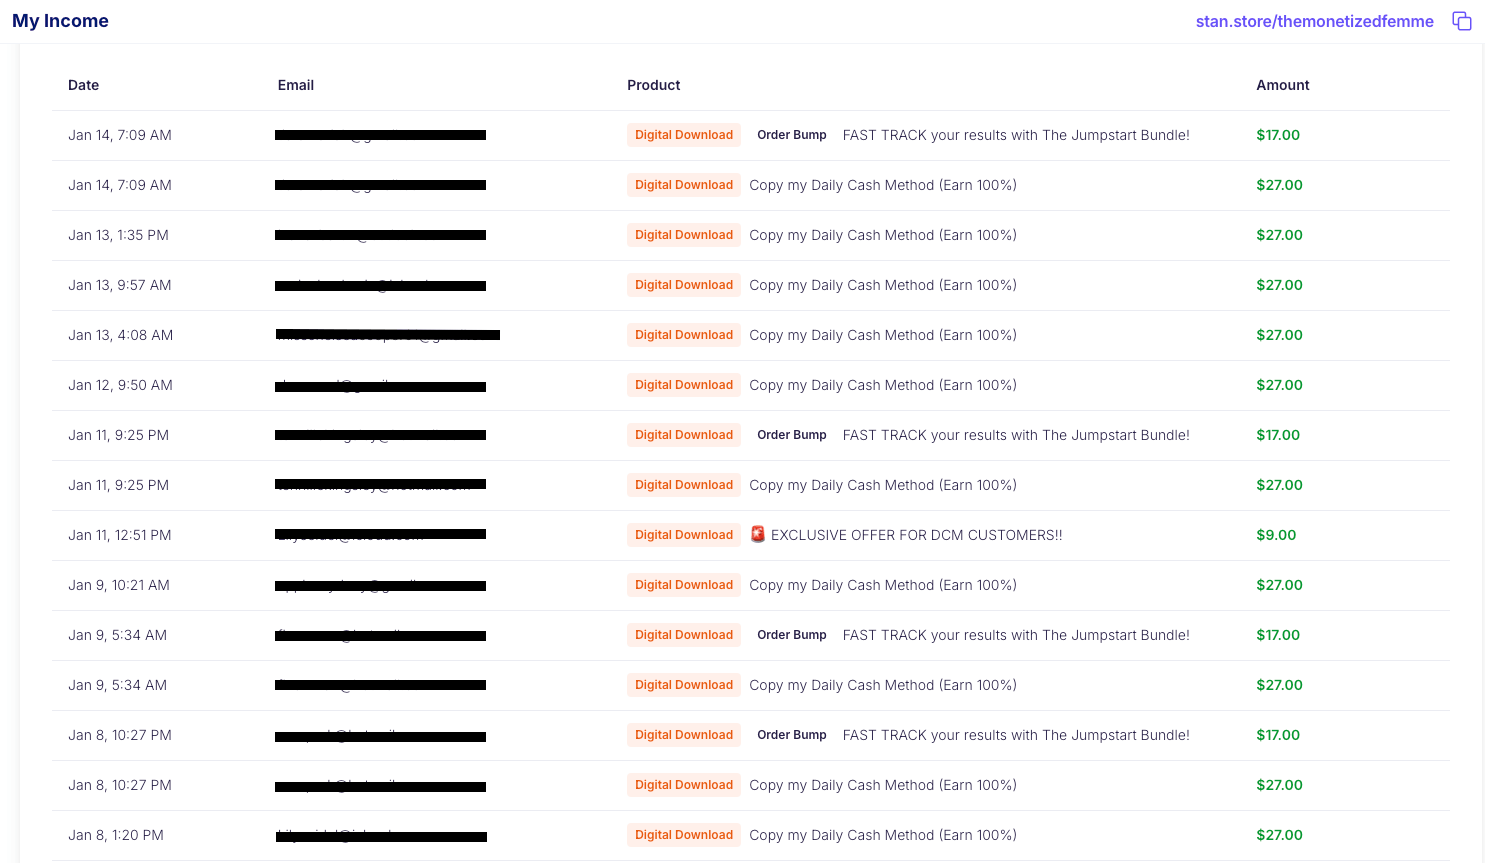Viewport: 1485px width, 863px height.
Task: Select the Jan 12, 9:50 AM date cell
Action: pos(120,385)
